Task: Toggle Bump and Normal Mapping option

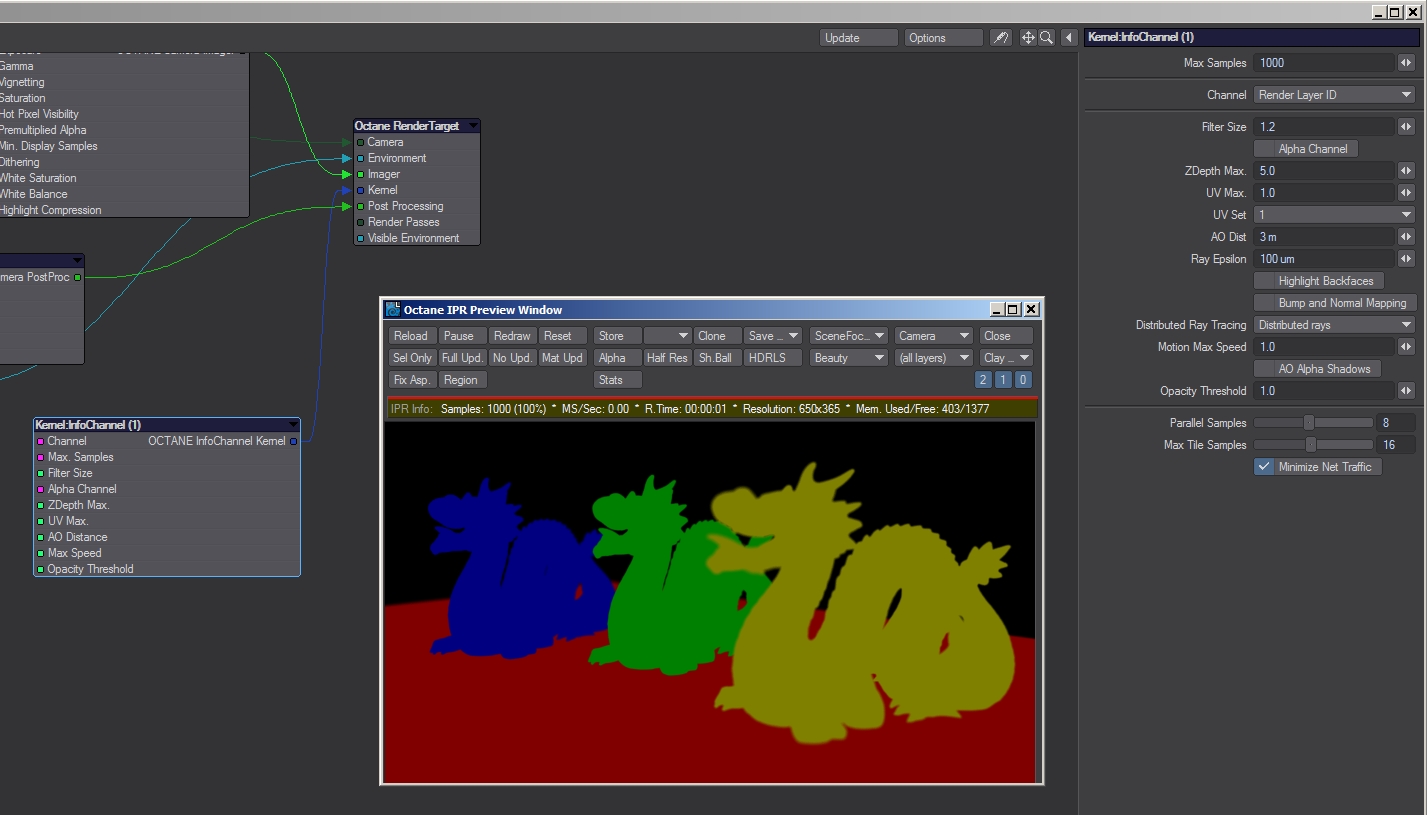Action: [1334, 303]
